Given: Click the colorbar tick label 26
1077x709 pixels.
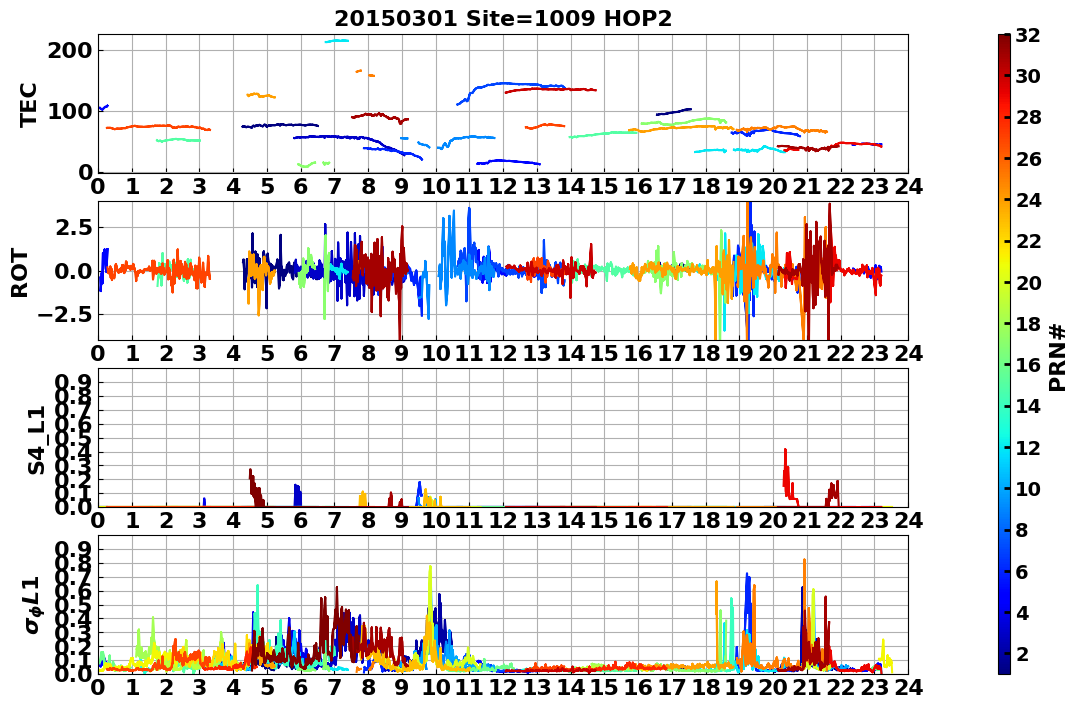Looking at the screenshot, I should tap(1028, 159).
